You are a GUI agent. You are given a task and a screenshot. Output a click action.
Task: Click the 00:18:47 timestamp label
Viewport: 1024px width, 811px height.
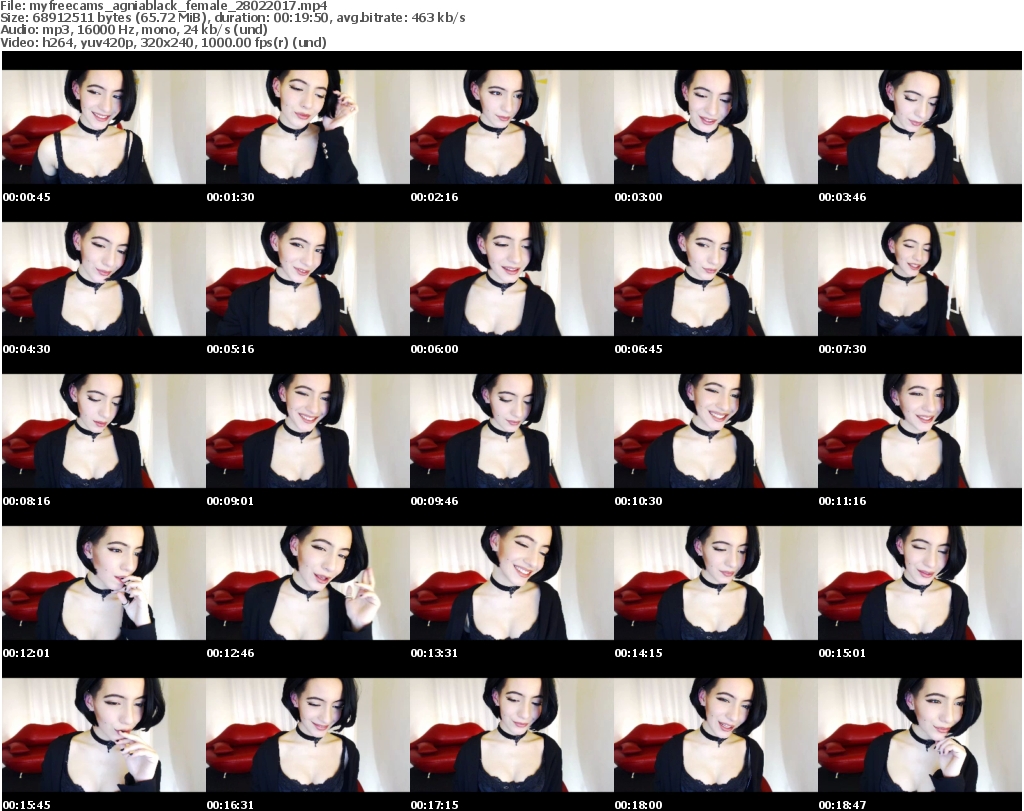click(x=842, y=805)
